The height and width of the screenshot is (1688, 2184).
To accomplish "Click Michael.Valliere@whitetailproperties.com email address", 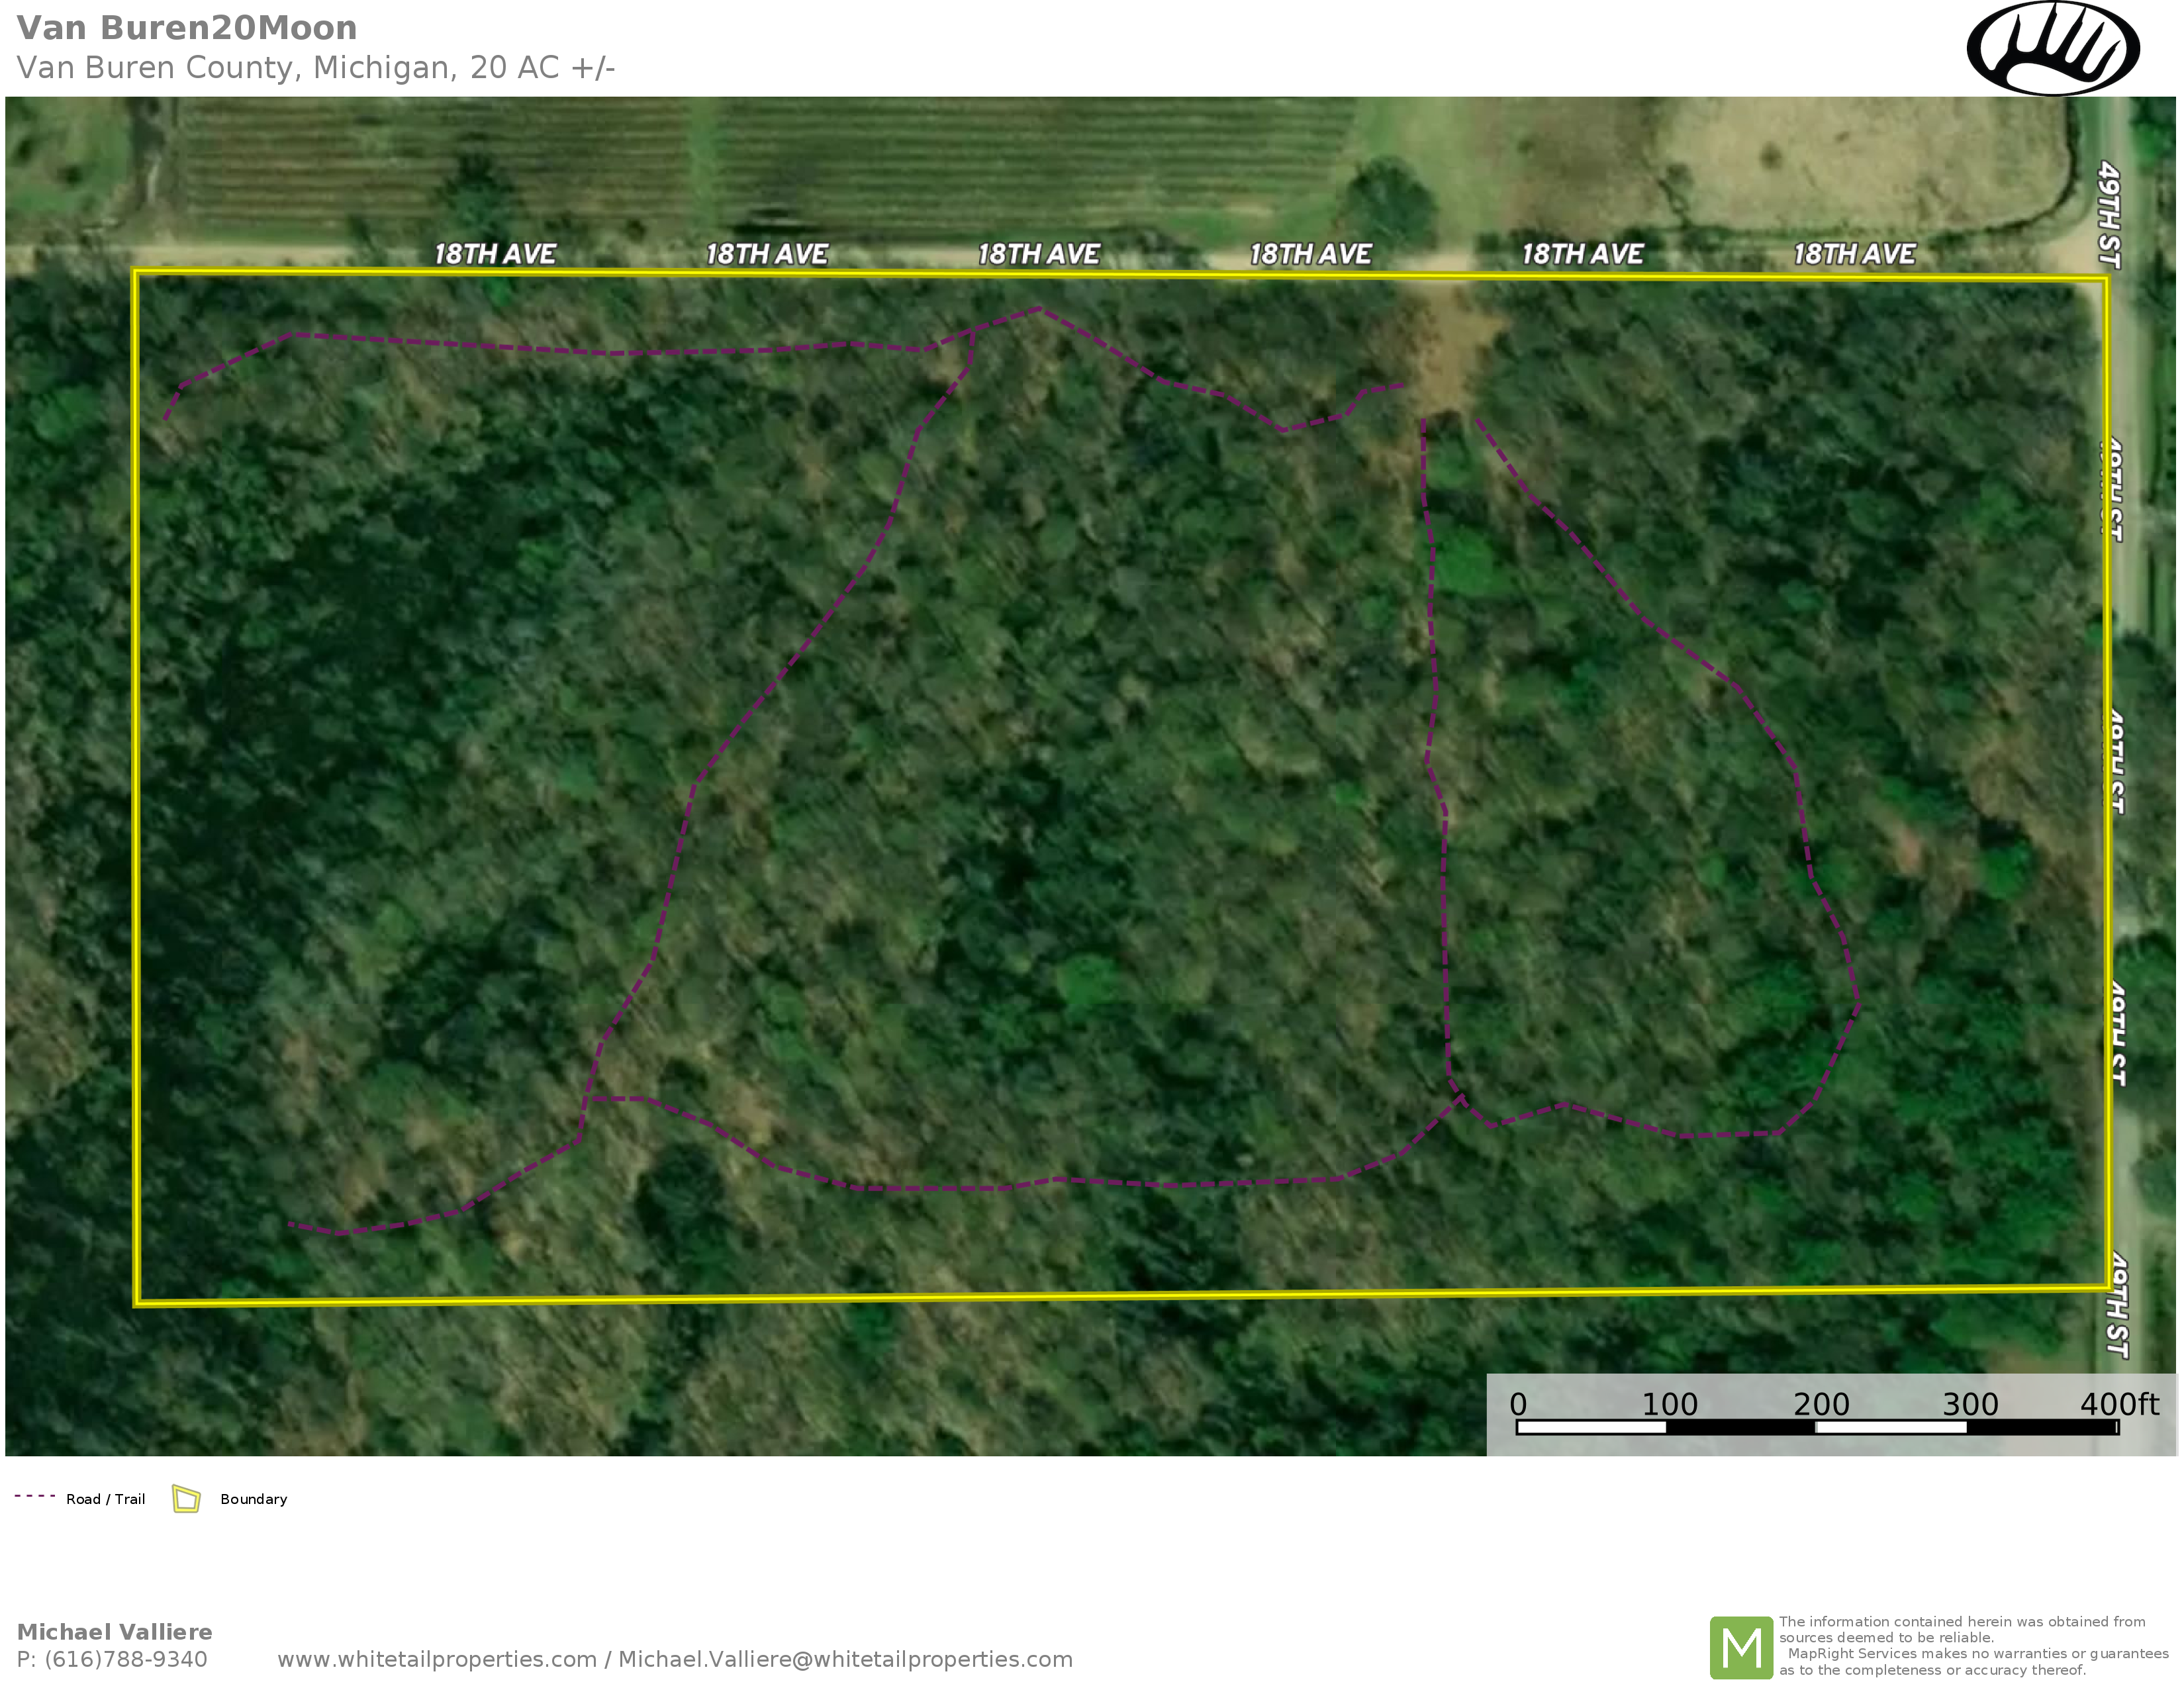I will point(845,1659).
